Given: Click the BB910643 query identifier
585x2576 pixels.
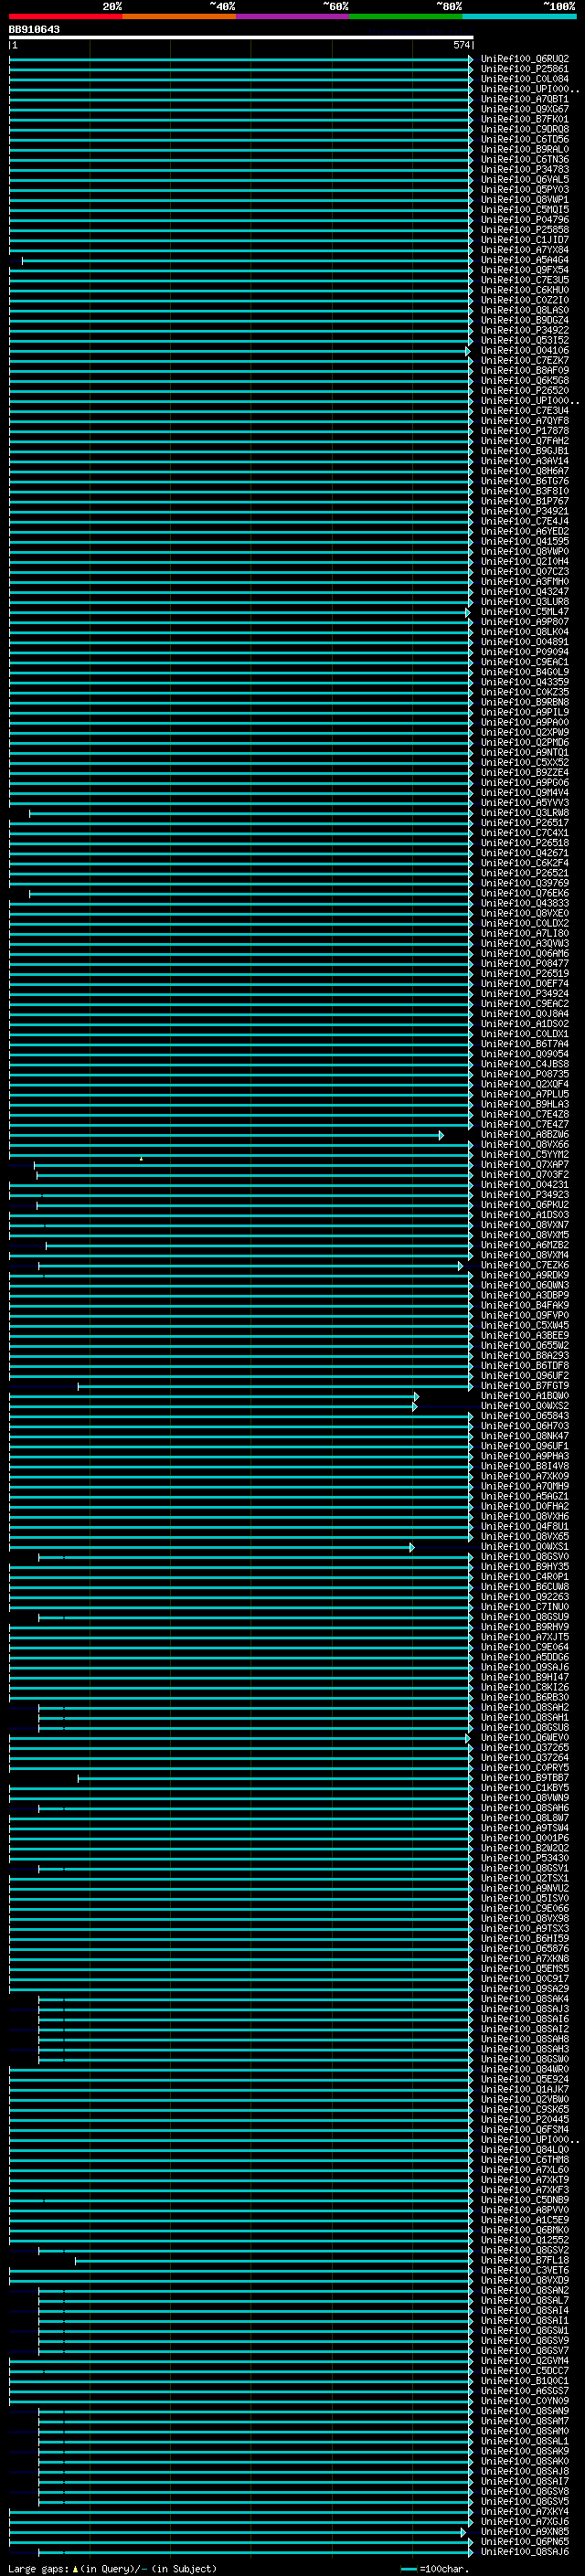Looking at the screenshot, I should pos(34,30).
